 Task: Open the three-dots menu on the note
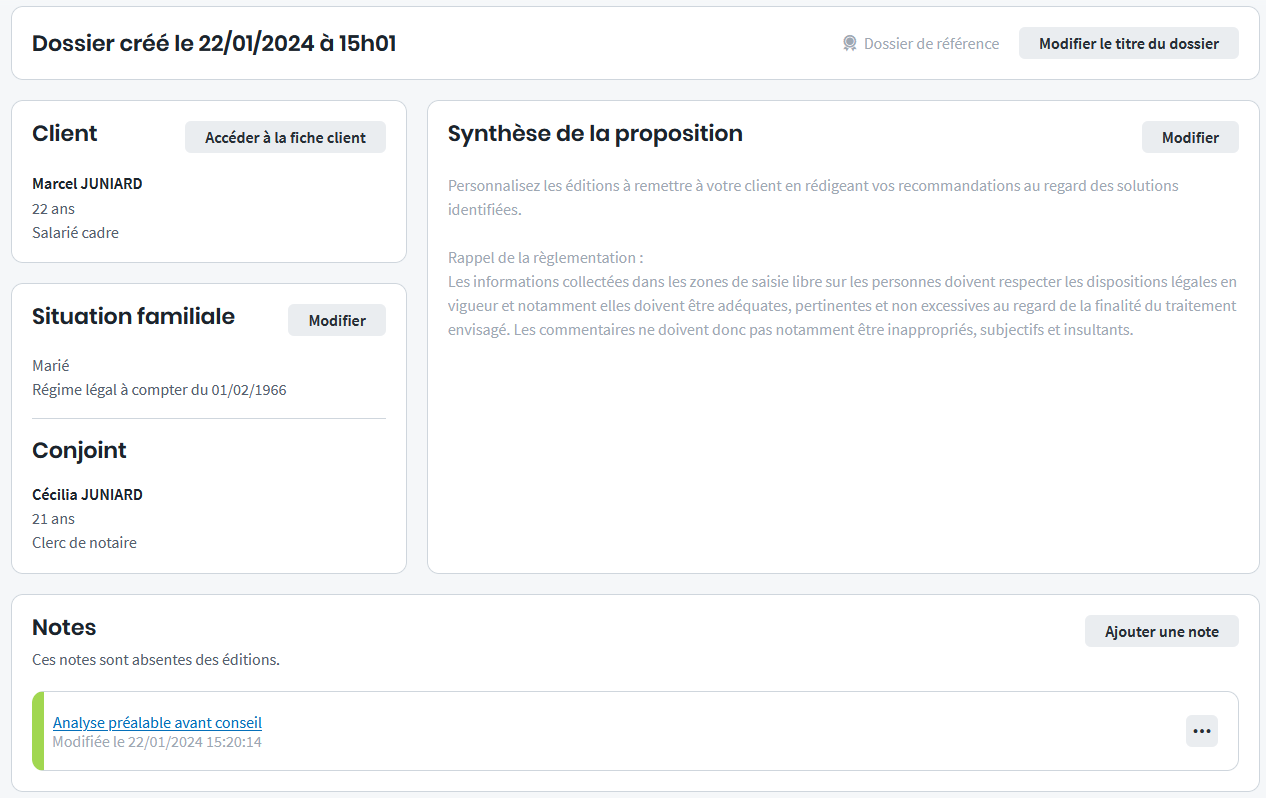[x=1201, y=731]
